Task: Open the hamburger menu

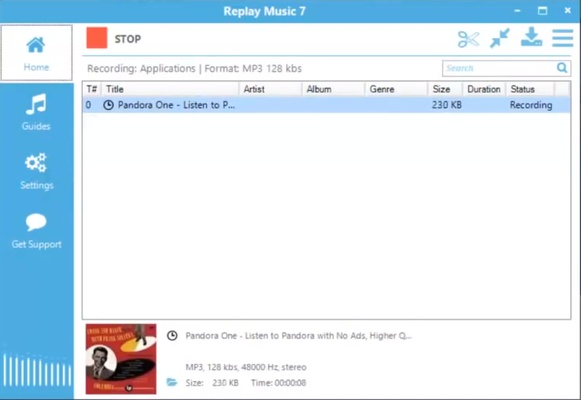Action: pyautogui.click(x=562, y=38)
